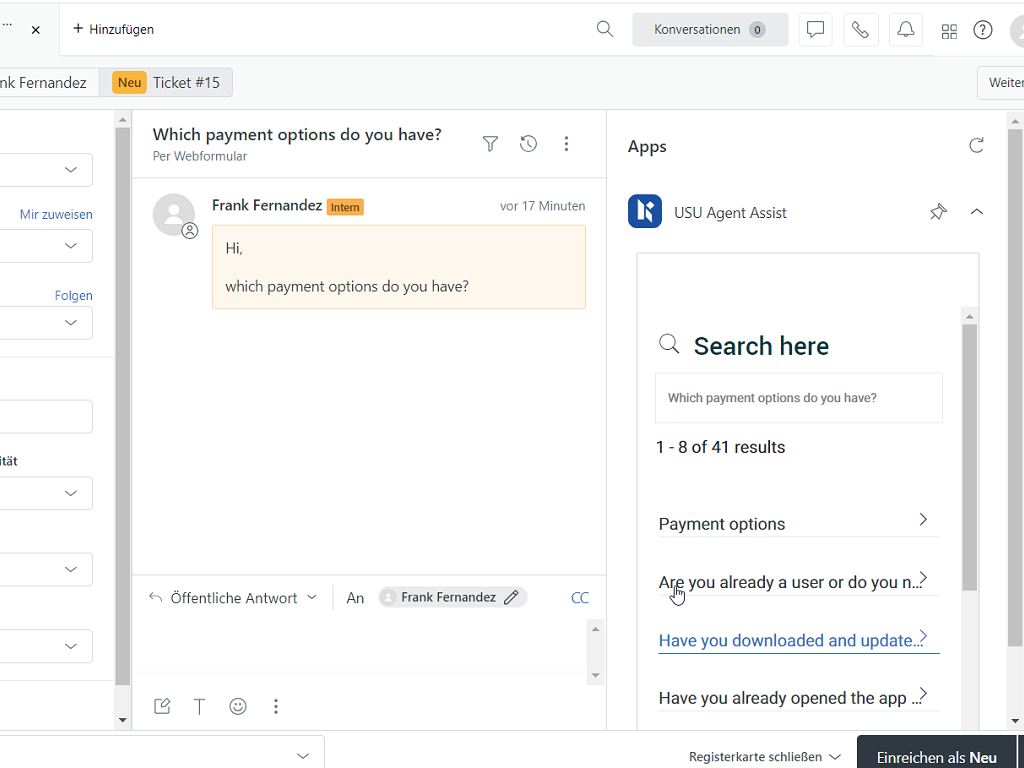The height and width of the screenshot is (768, 1024).
Task: Open the Öffentliche Antwort reply type dropdown
Action: pos(233,598)
